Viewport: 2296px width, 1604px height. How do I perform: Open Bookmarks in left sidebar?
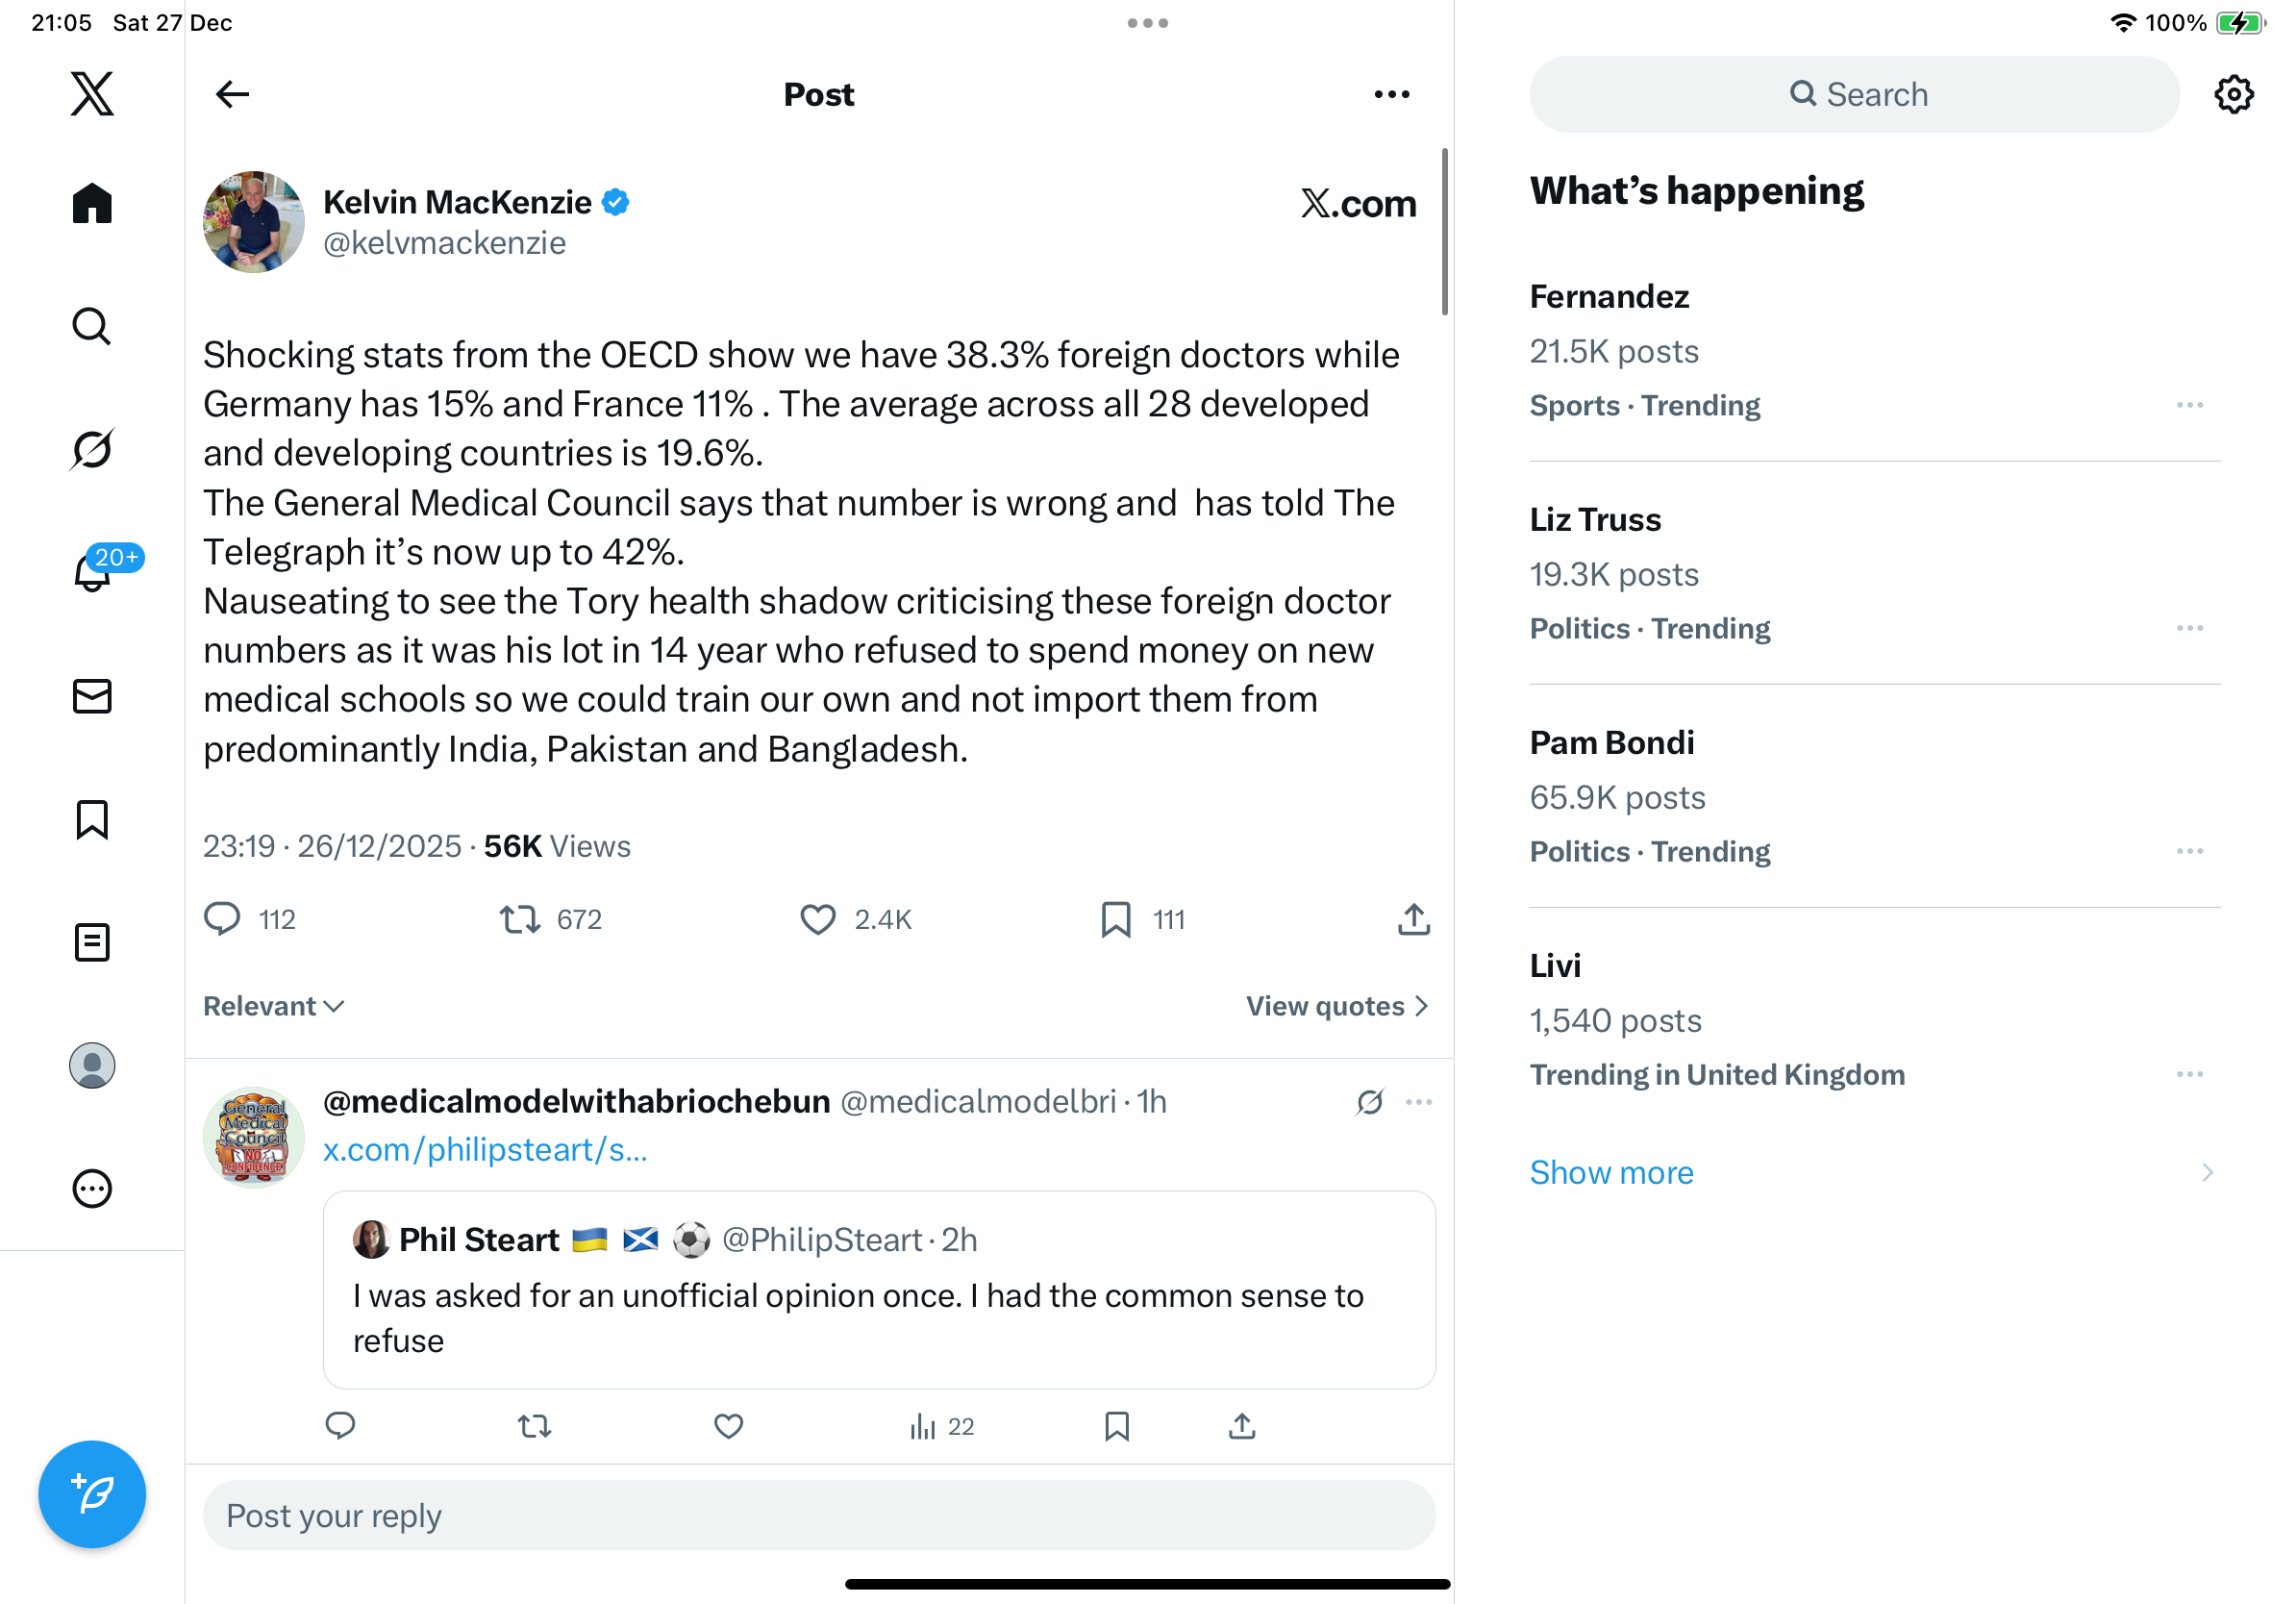(92, 819)
